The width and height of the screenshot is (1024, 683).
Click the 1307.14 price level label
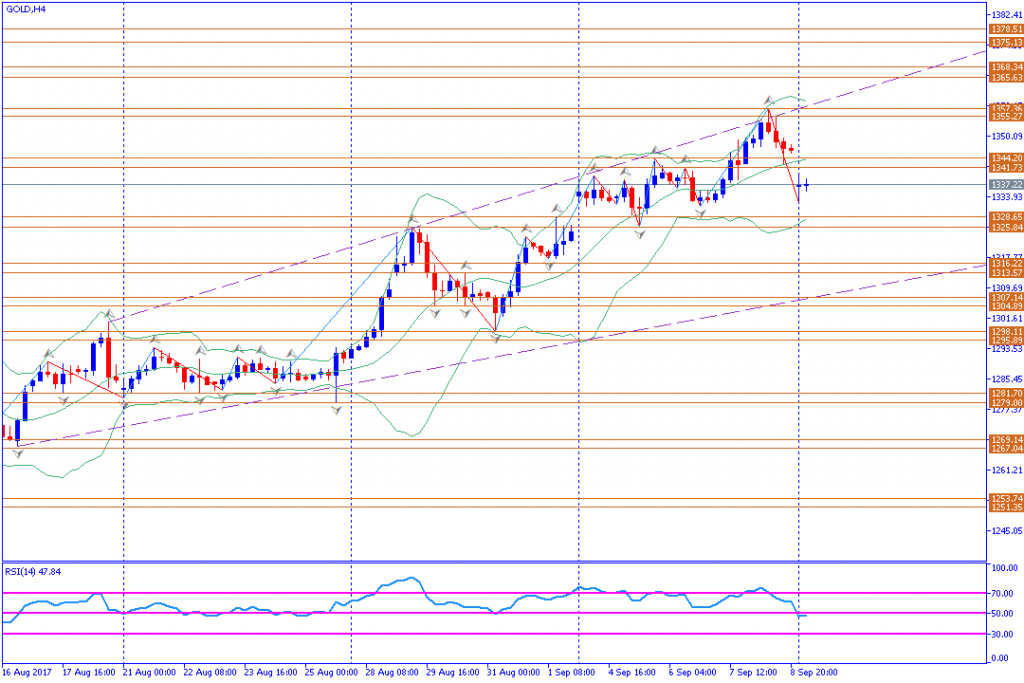point(1006,298)
